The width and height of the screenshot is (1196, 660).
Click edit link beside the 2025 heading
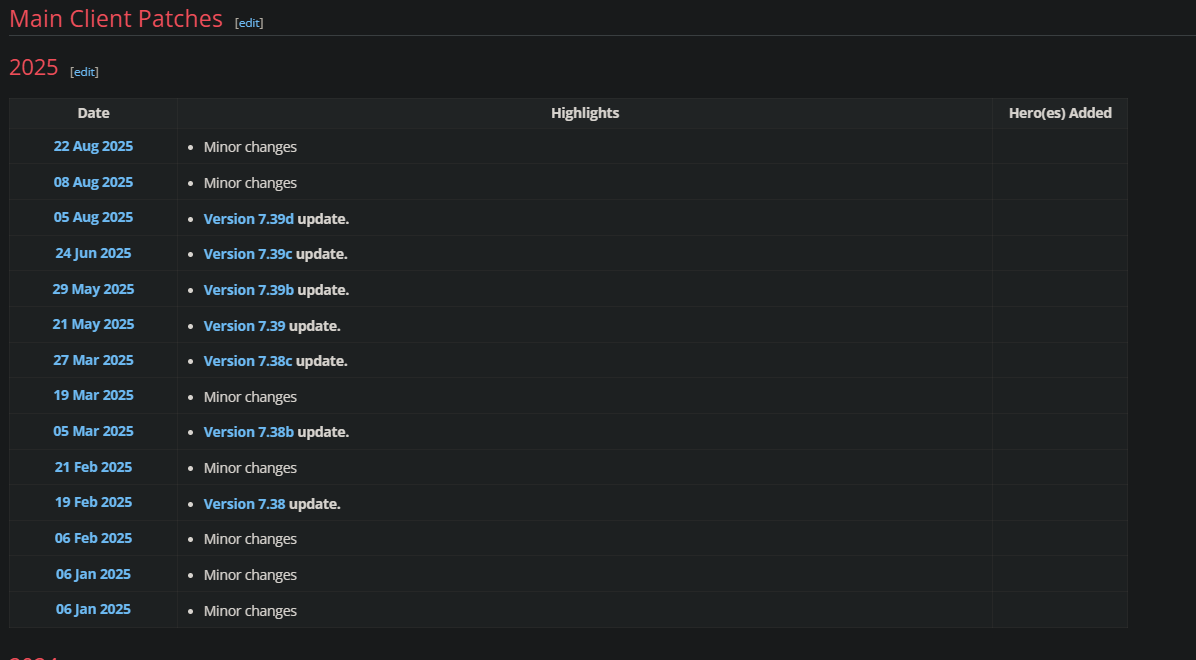click(x=84, y=72)
